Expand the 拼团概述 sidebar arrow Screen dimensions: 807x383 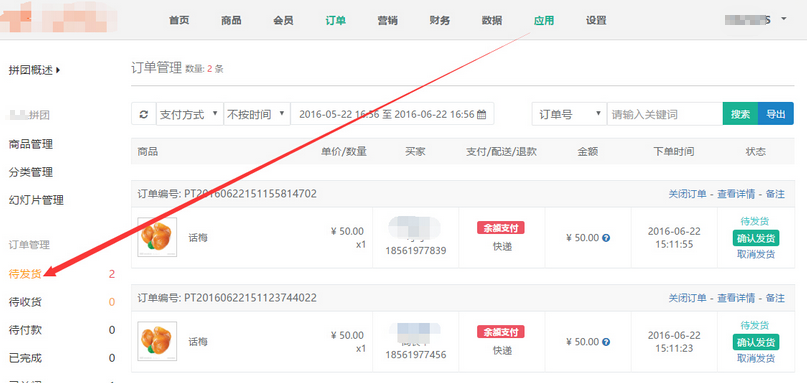[58, 70]
